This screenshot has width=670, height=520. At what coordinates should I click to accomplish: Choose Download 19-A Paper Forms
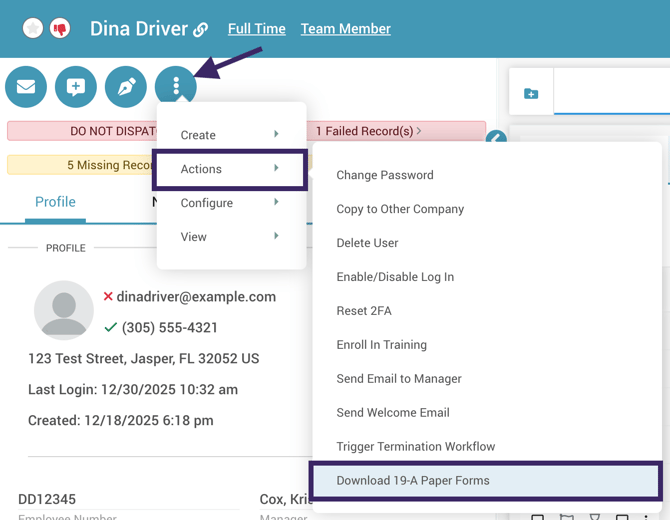(x=413, y=480)
